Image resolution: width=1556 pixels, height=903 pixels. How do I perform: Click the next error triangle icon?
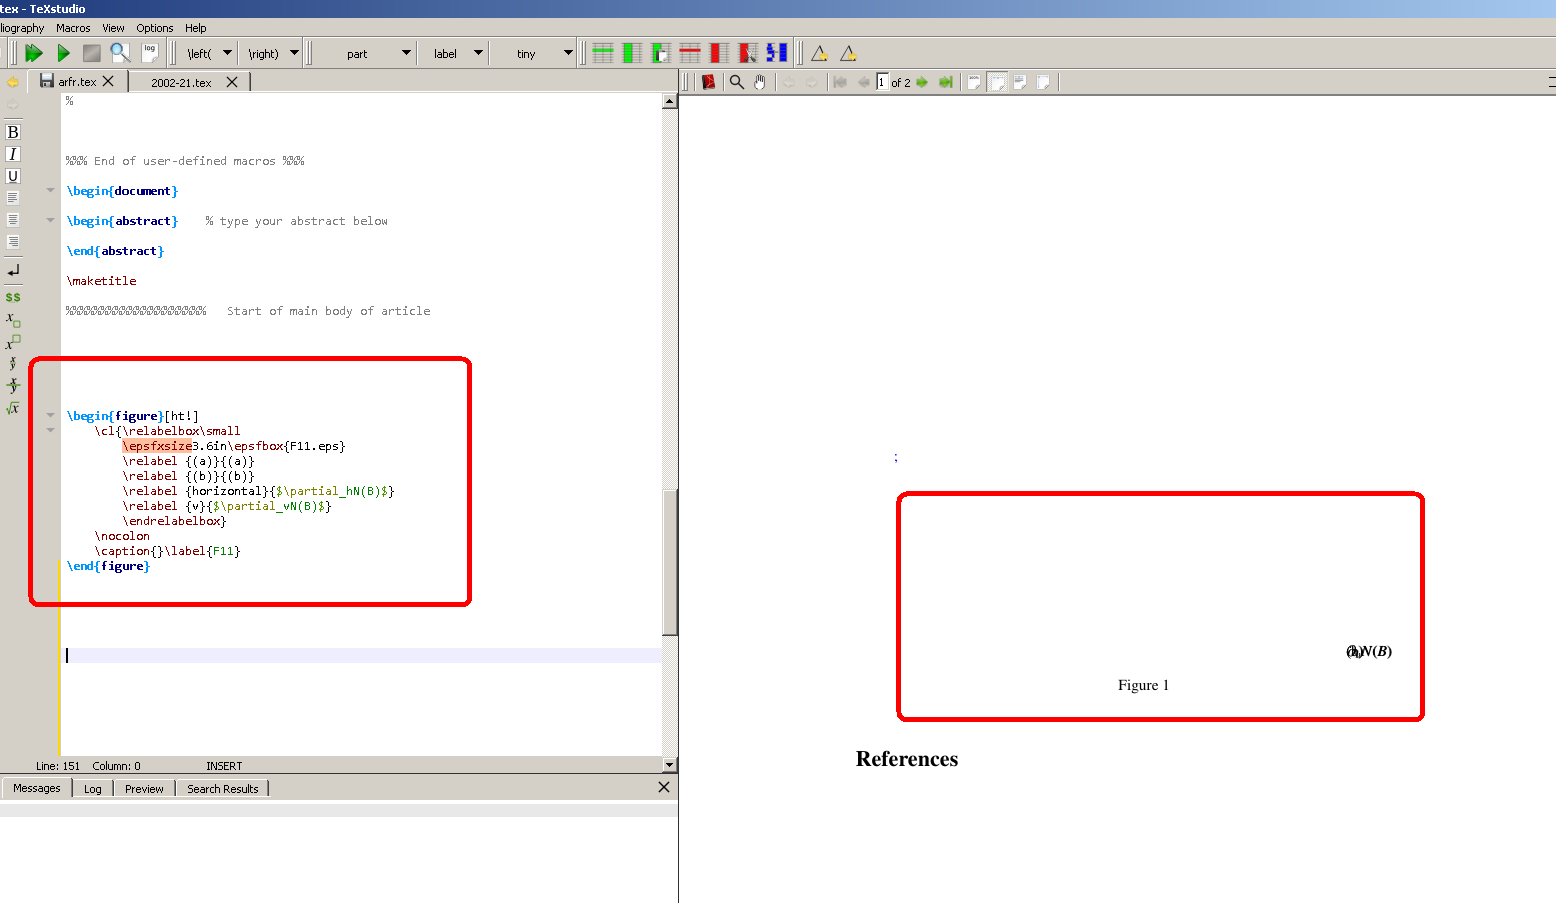848,53
